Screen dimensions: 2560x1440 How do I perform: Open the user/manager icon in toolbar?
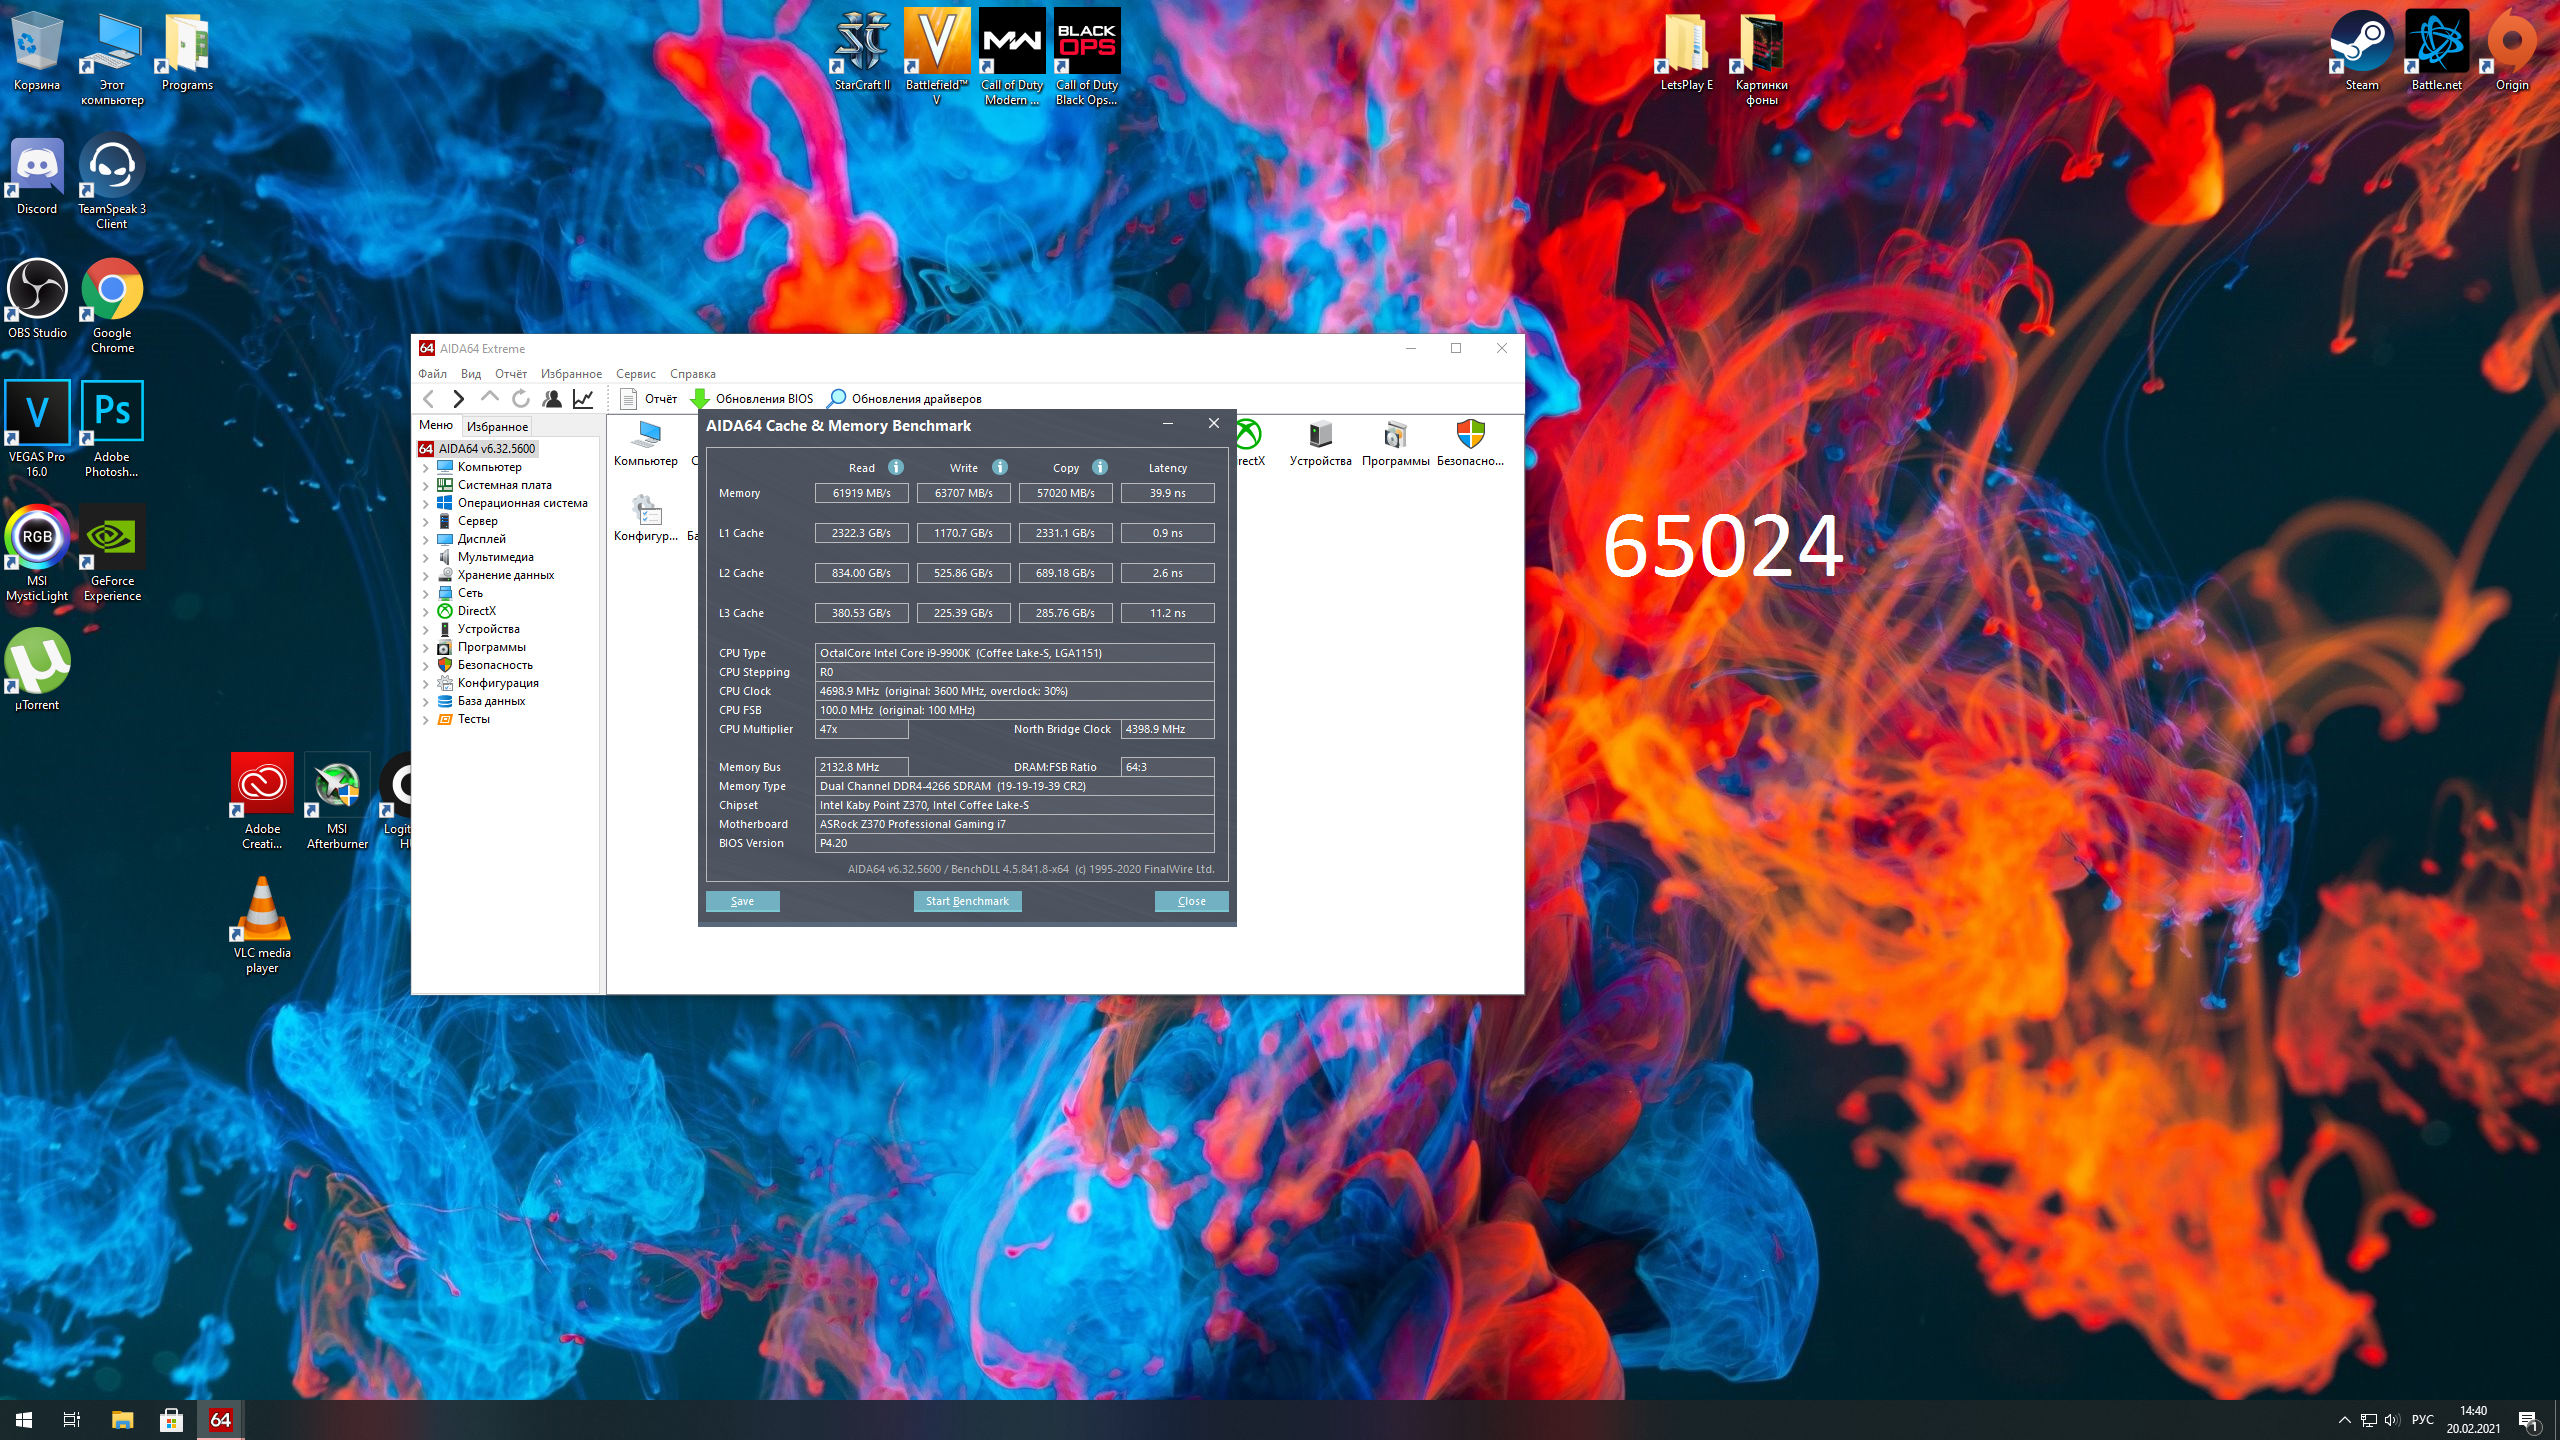coord(552,399)
